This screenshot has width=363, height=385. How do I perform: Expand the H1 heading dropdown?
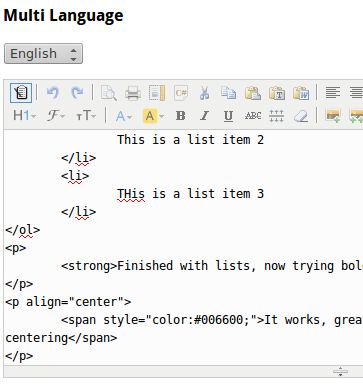[24, 116]
